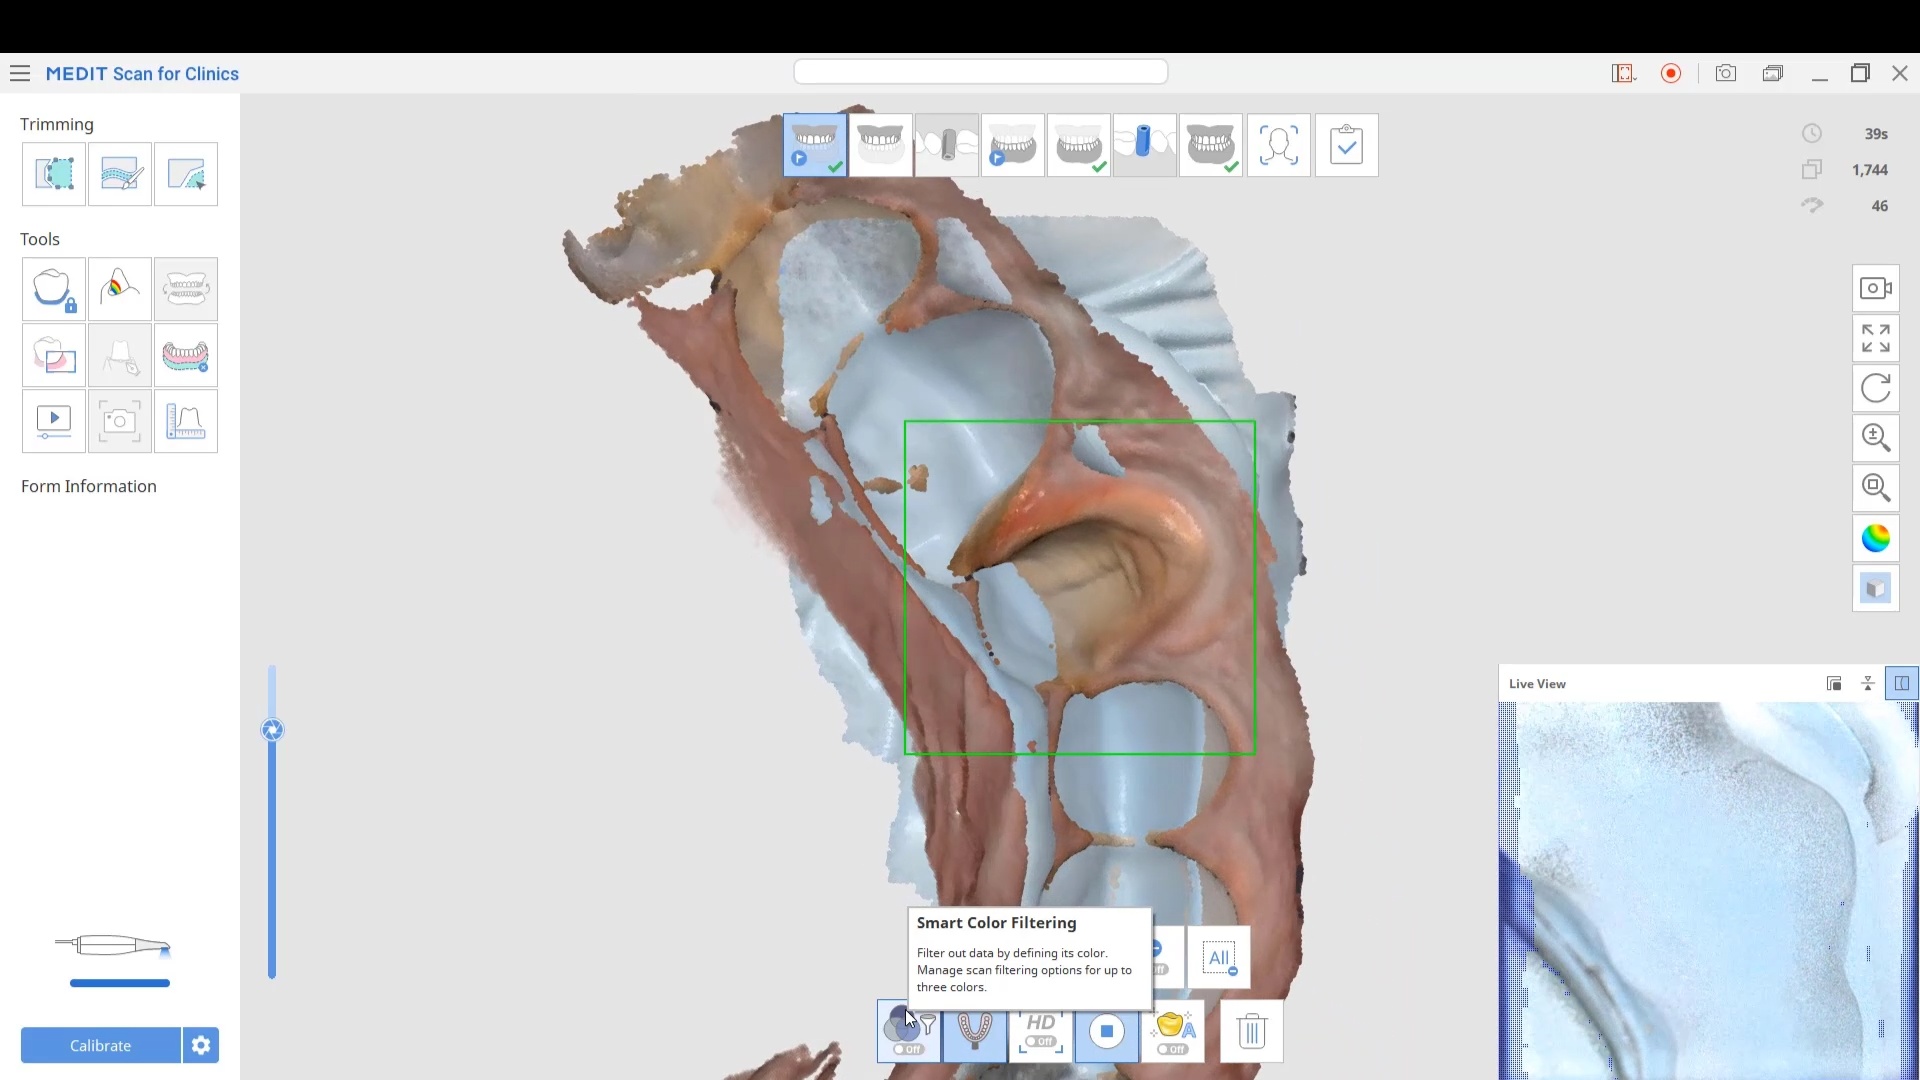1920x1080 pixels.
Task: Select the brush selection trimming tool
Action: tap(120, 174)
